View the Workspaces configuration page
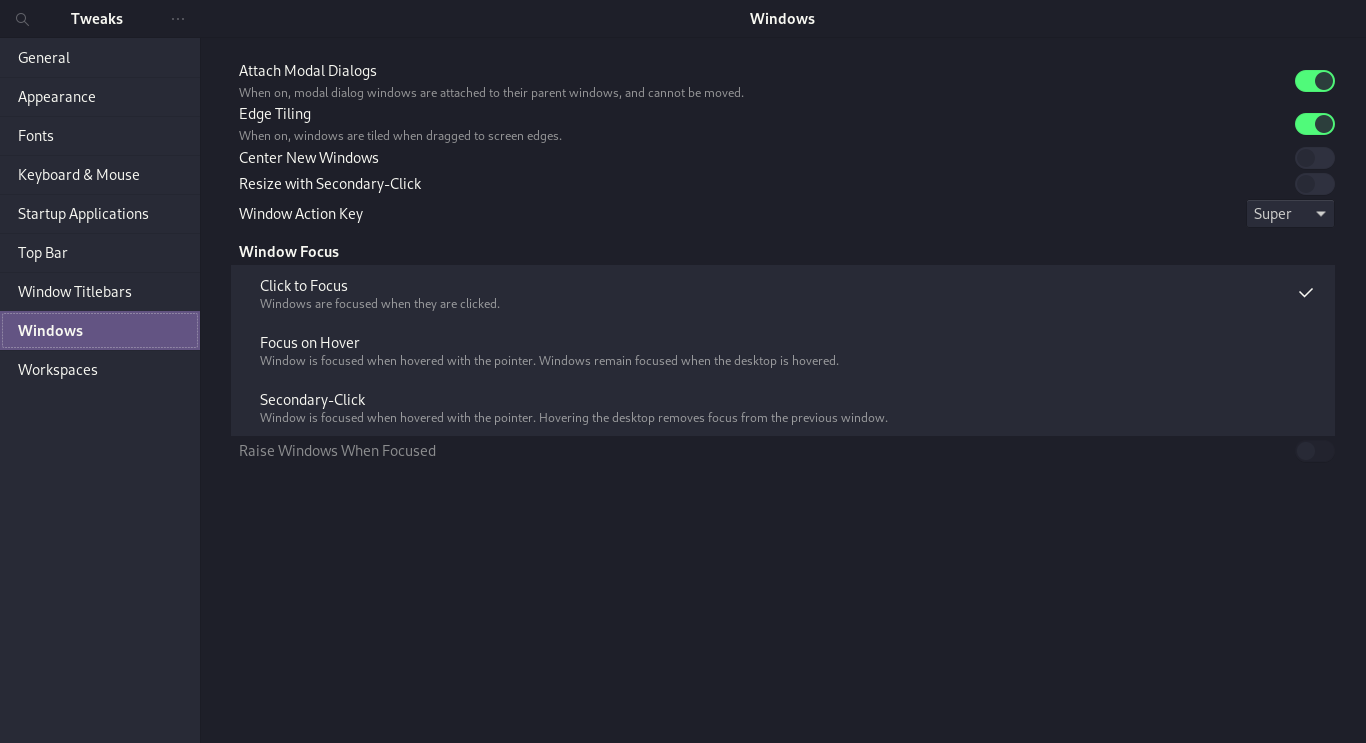The image size is (1366, 743). [x=100, y=369]
